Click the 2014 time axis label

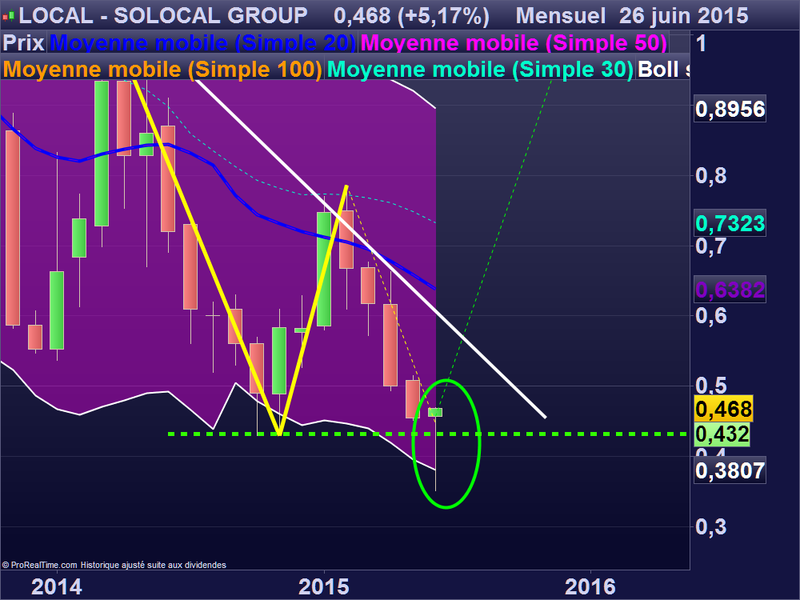(57, 587)
